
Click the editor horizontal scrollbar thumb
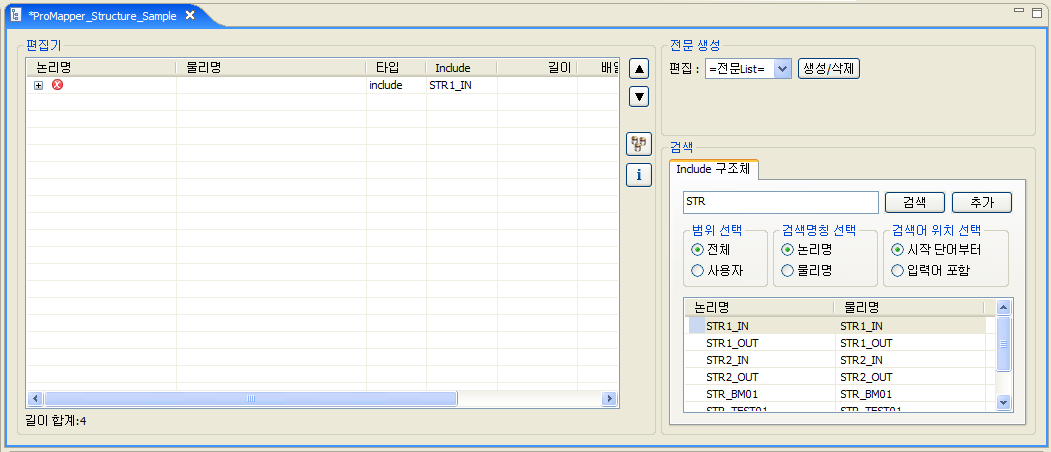pos(251,398)
